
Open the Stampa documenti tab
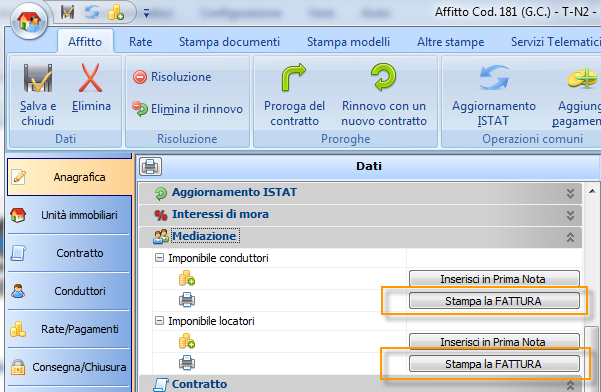point(229,41)
